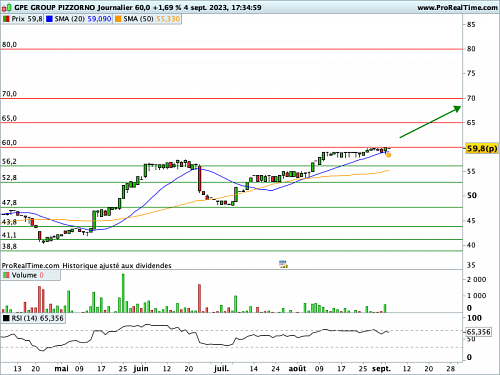The image size is (500, 375).
Task: Click the orange SMA (50) color square
Action: [118, 19]
